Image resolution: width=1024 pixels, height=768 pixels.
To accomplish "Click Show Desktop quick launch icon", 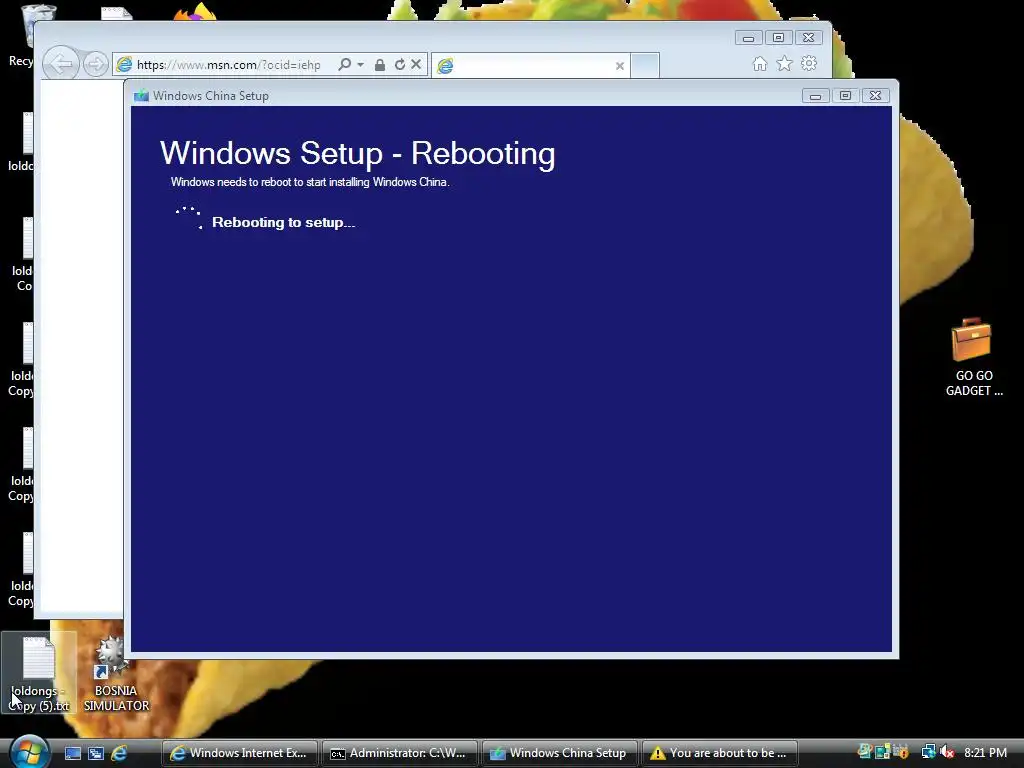I will (x=72, y=753).
